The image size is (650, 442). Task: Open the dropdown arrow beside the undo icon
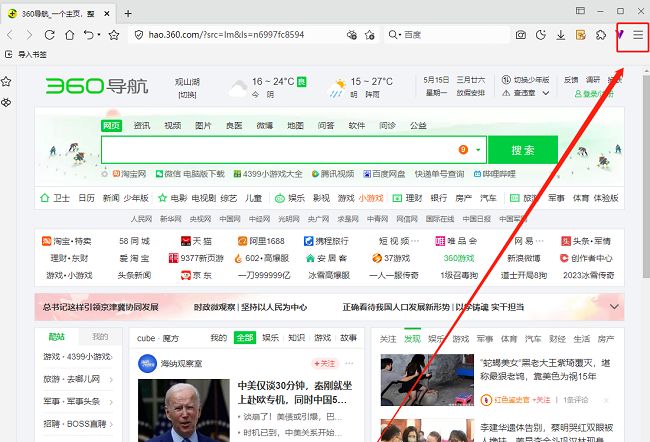tap(99, 35)
